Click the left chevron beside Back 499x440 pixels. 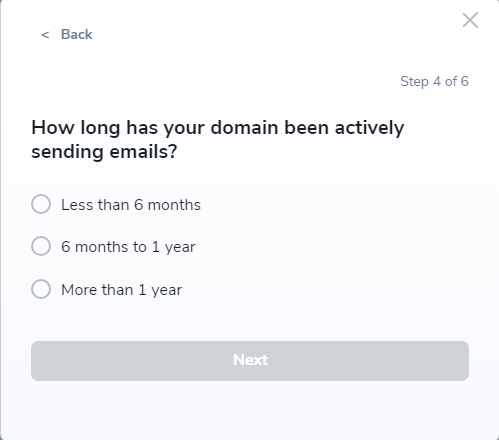[x=45, y=35]
